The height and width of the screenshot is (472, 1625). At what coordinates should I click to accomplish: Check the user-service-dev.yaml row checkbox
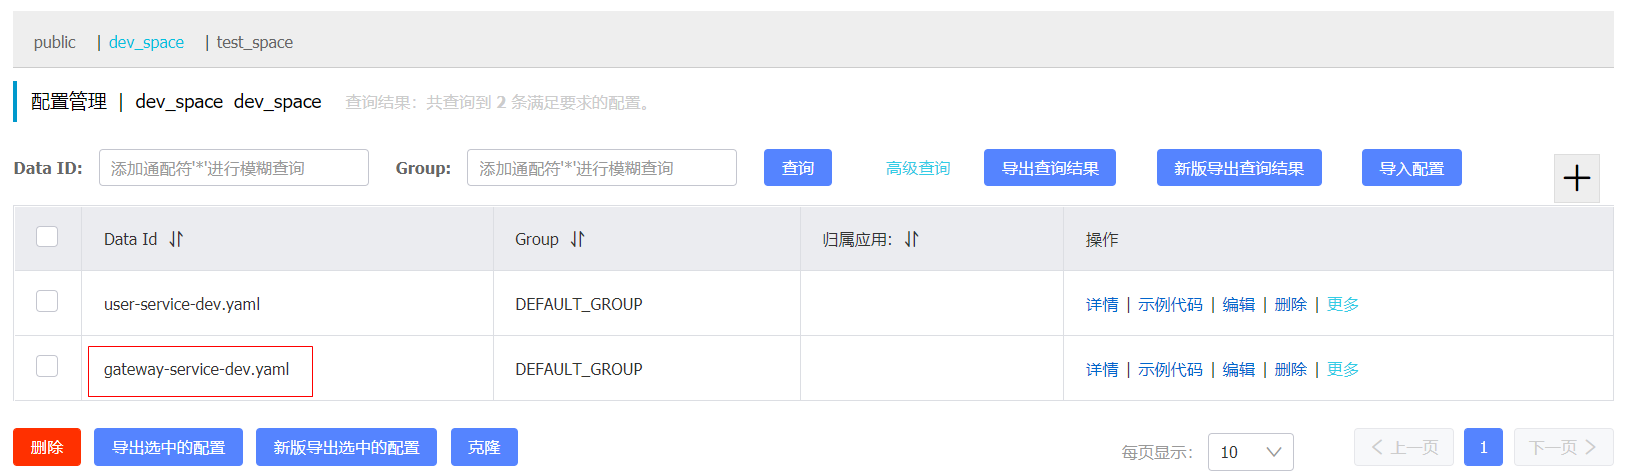coord(47,301)
